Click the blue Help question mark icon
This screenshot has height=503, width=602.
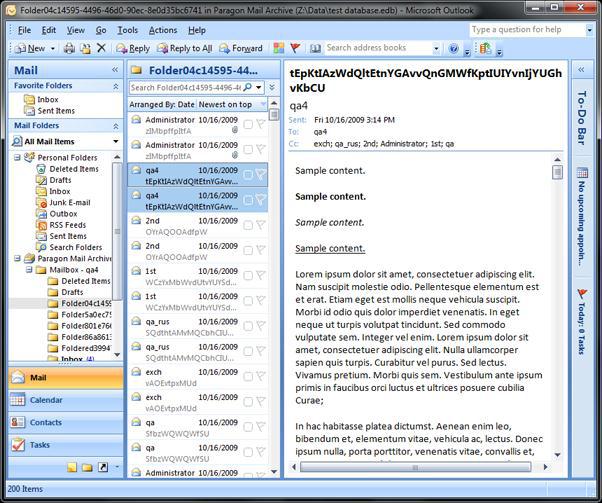(453, 48)
